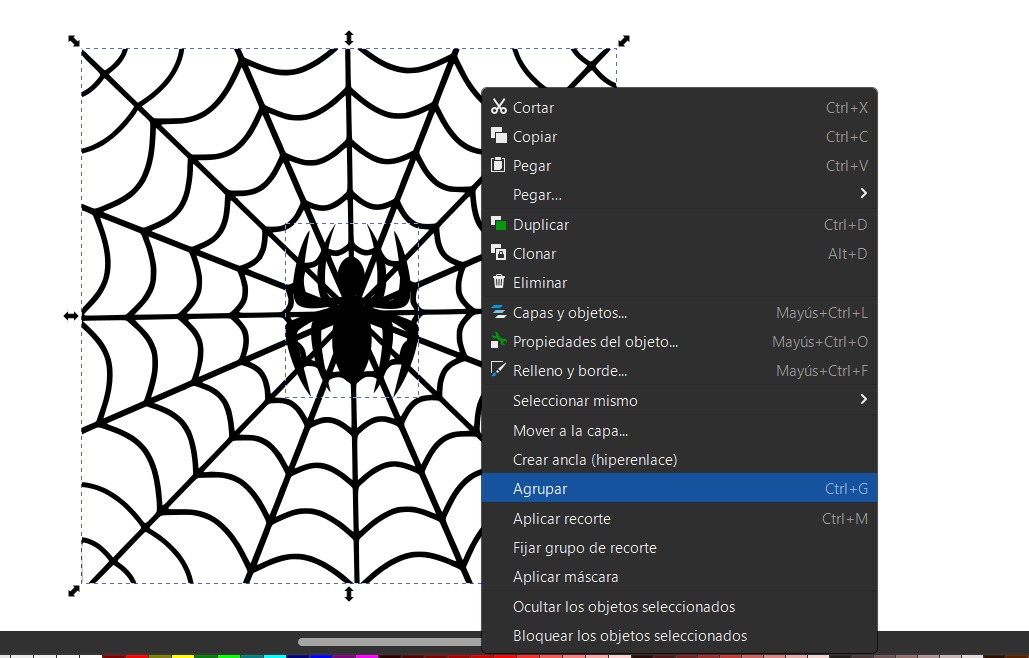Viewport: 1029px width, 658px height.
Task: Click the Propiedades del objeto wrench icon
Action: tap(499, 340)
